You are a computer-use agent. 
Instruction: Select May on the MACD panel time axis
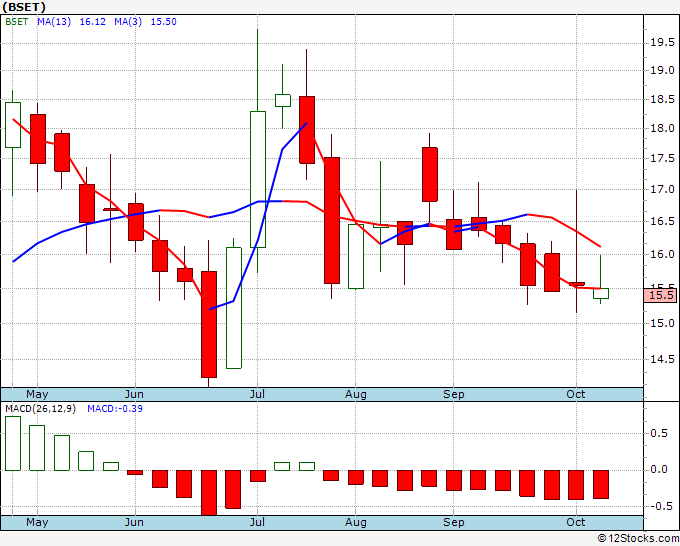click(37, 522)
